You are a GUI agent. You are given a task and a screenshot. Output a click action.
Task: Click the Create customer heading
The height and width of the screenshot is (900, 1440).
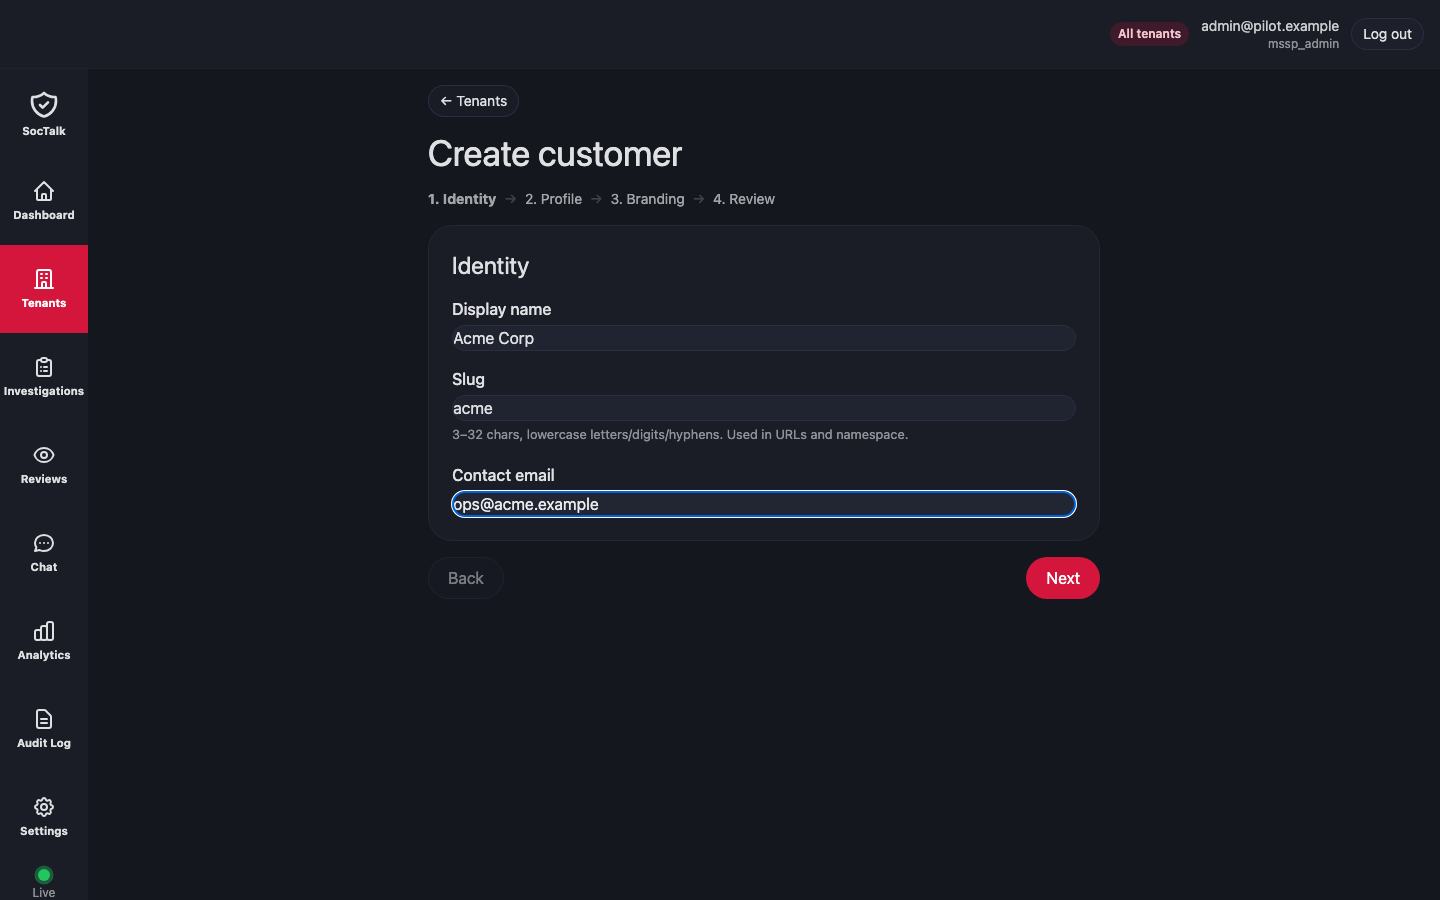point(555,154)
